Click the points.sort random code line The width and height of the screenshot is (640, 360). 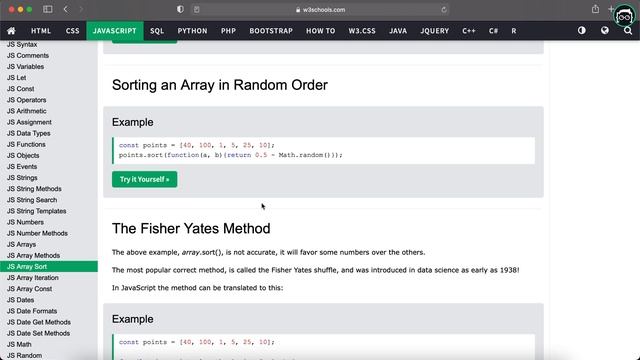click(x=231, y=155)
